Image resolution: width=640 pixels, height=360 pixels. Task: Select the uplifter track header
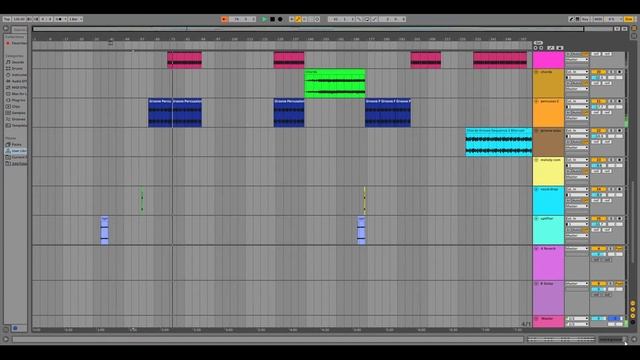[548, 231]
